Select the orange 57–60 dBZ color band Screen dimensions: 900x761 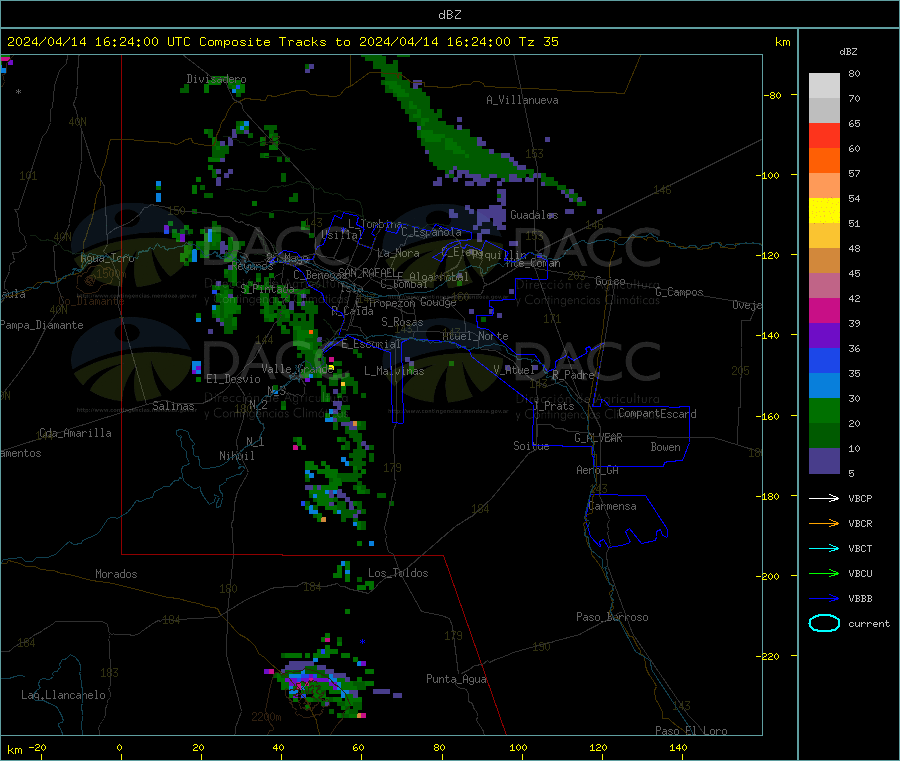point(824,161)
